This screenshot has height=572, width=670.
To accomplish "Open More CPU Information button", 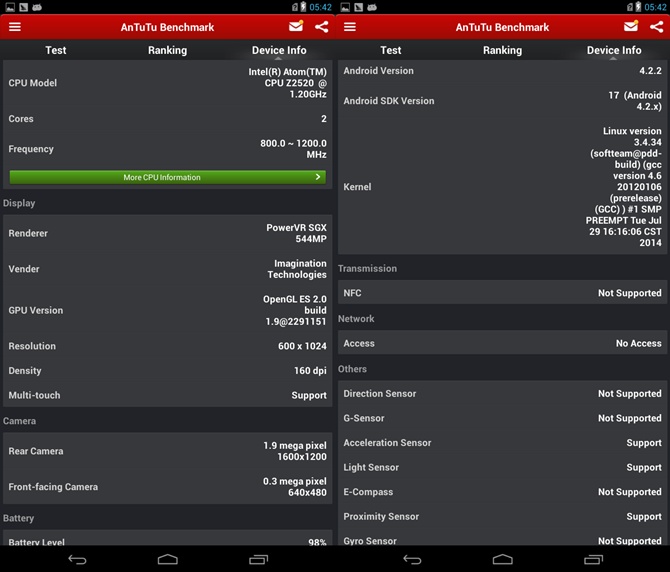I will pos(168,177).
